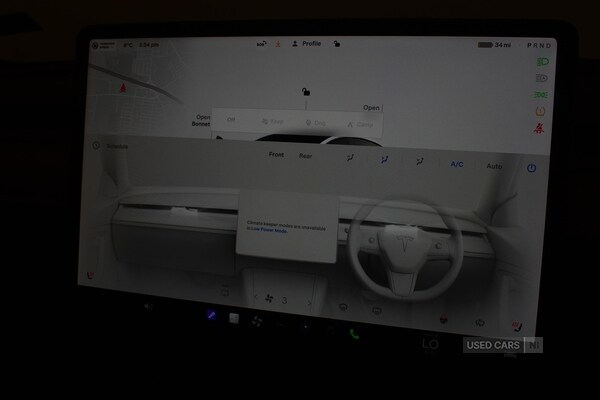
Task: Tap the fan speed icon
Action: pyautogui.click(x=269, y=299)
